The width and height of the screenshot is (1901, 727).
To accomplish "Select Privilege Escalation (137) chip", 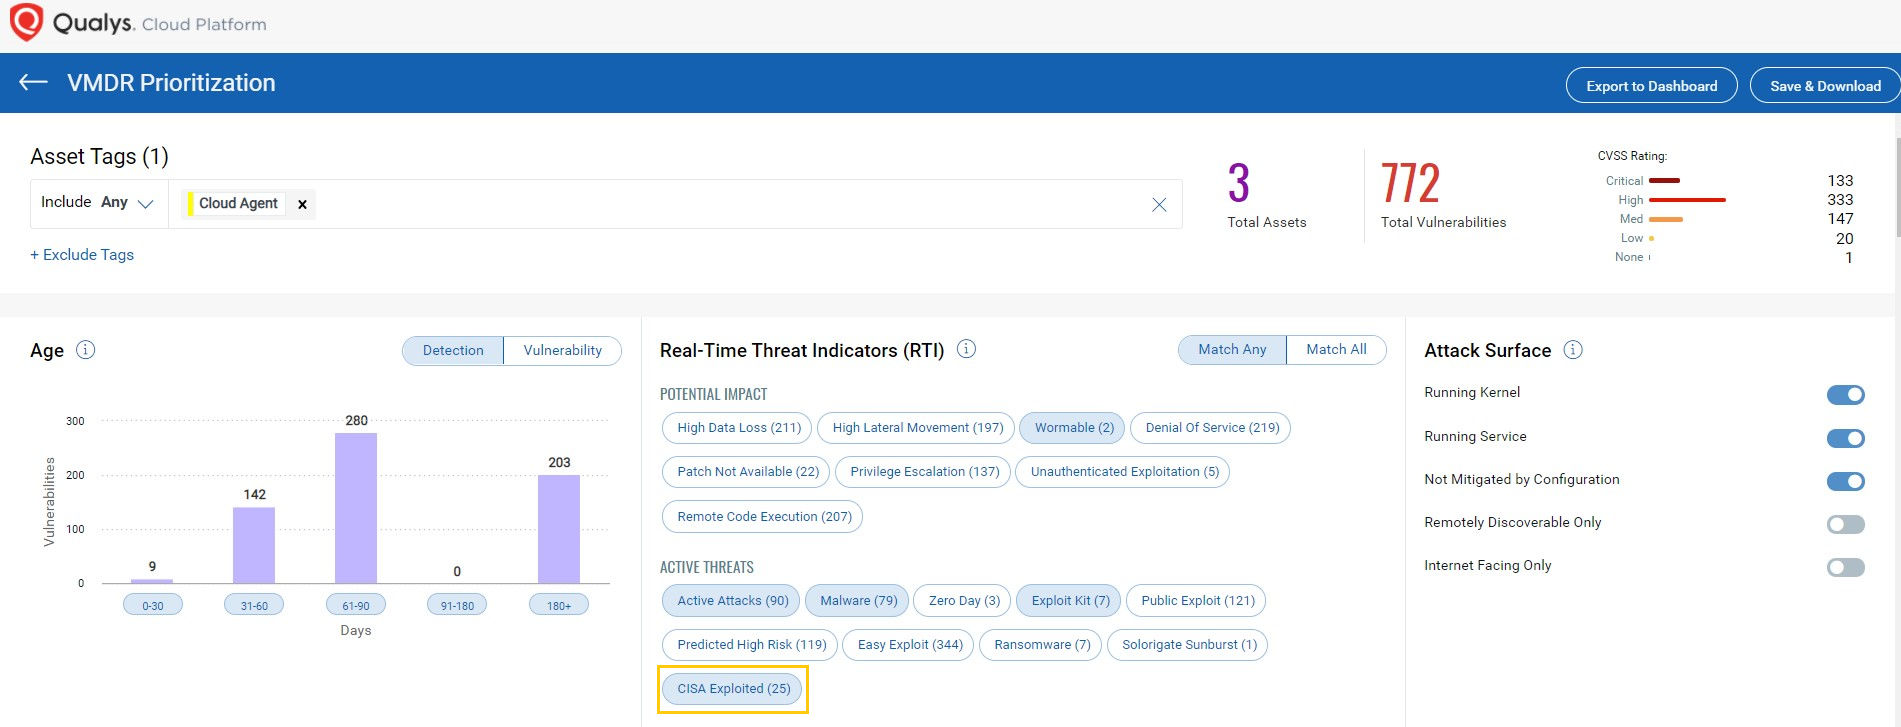I will pyautogui.click(x=924, y=472).
